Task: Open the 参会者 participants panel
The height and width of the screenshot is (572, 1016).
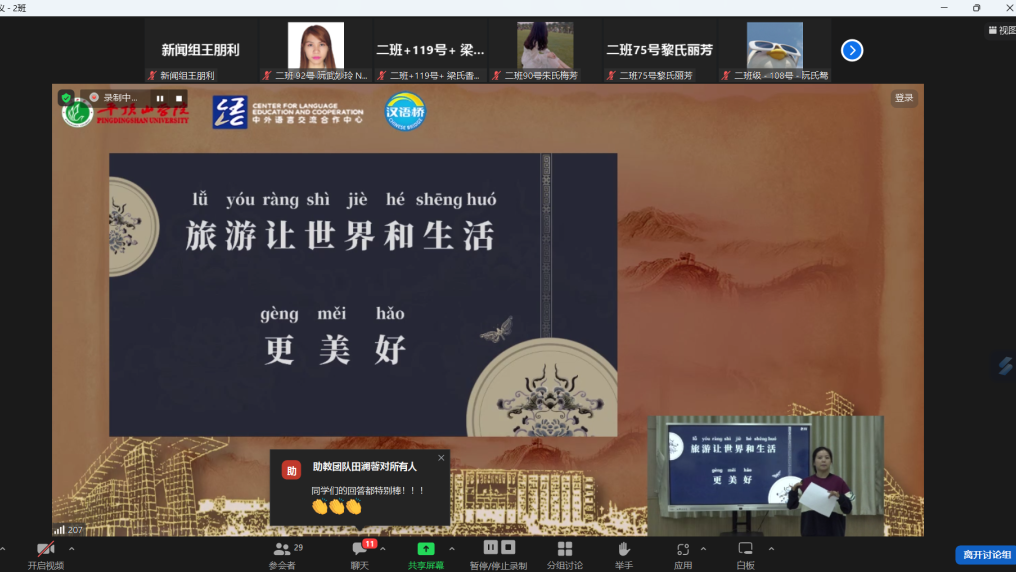Action: (282, 549)
